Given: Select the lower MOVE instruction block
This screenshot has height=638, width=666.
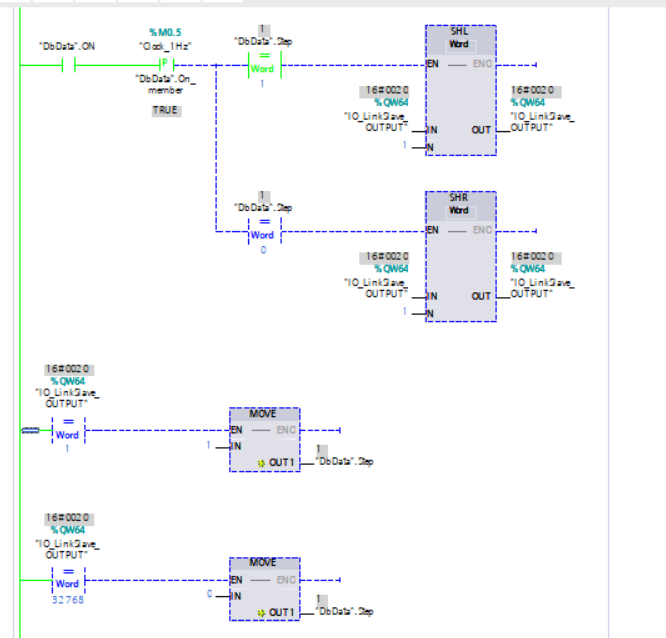Looking at the screenshot, I should point(264,588).
